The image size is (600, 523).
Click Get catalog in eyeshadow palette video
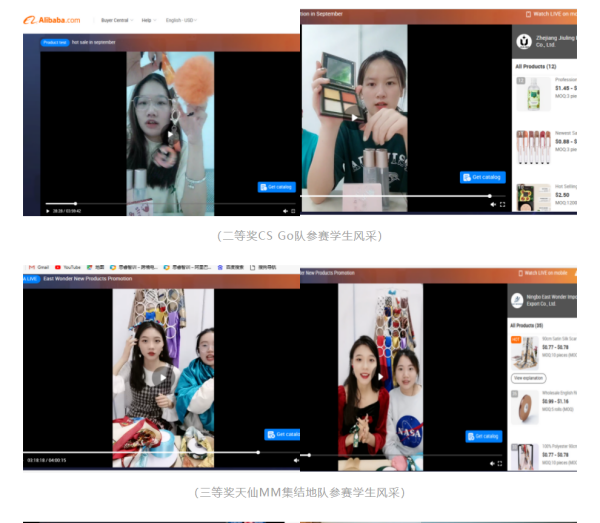point(483,177)
